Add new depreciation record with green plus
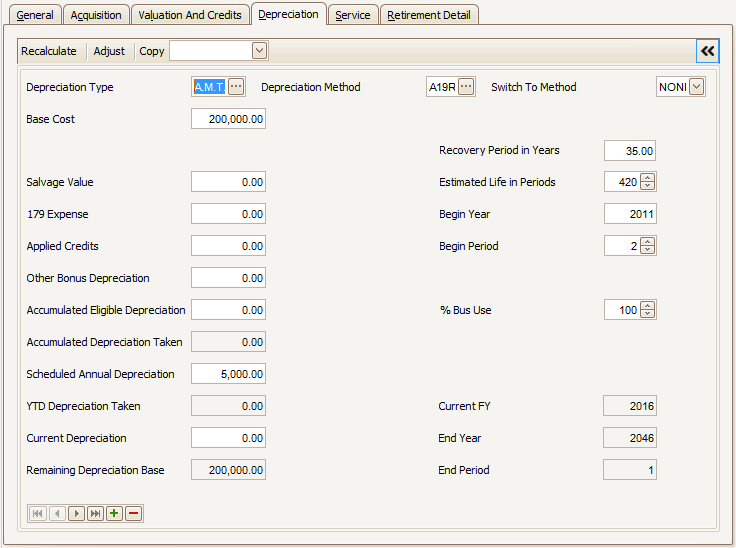 (x=114, y=513)
